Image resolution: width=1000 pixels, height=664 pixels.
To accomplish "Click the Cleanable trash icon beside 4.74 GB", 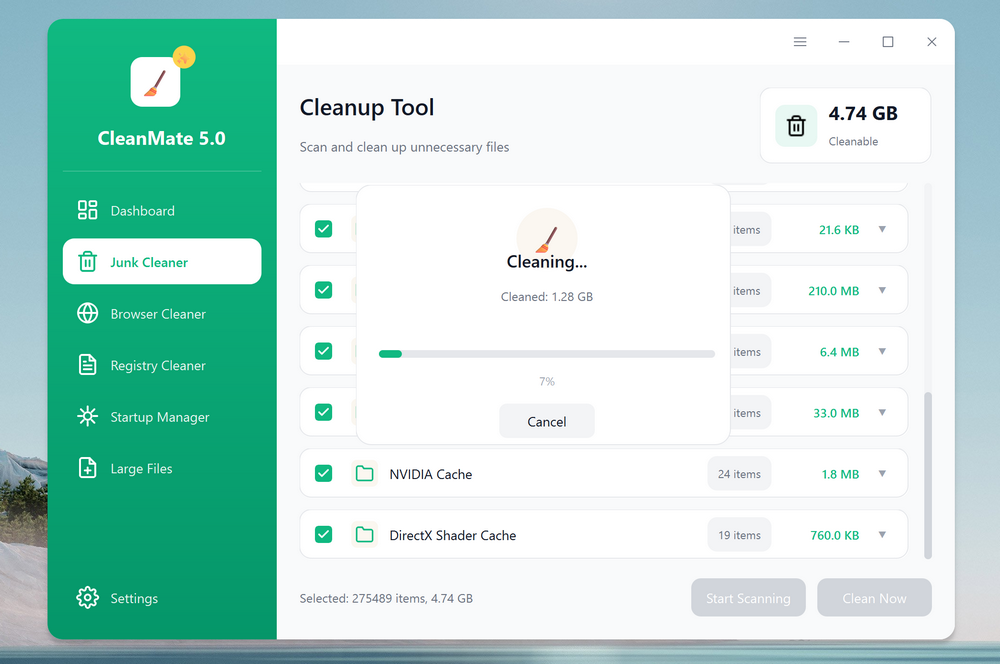I will pyautogui.click(x=795, y=125).
